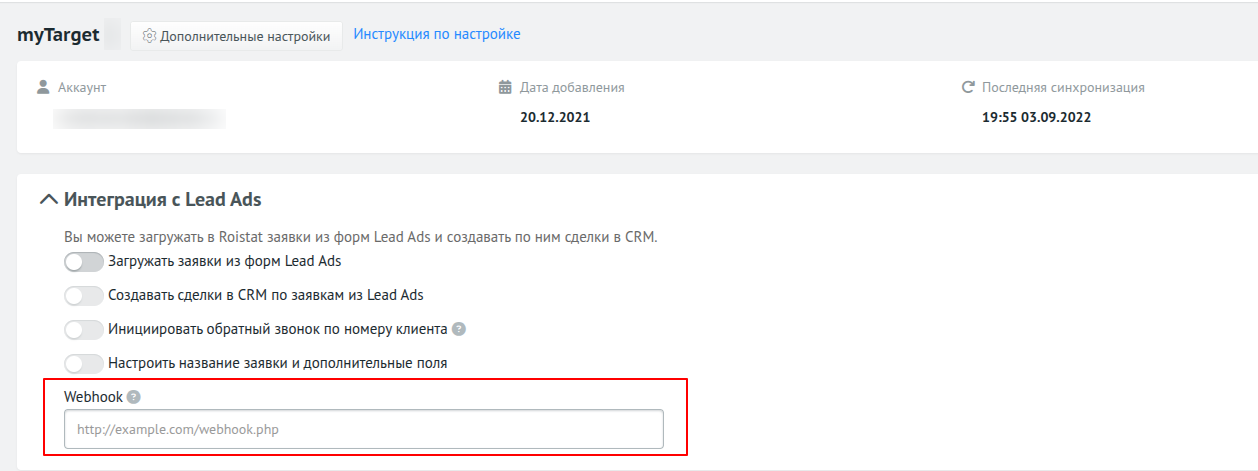Enable Загружать заявки из форм Lead Ads
This screenshot has width=1258, height=471.
[x=84, y=262]
